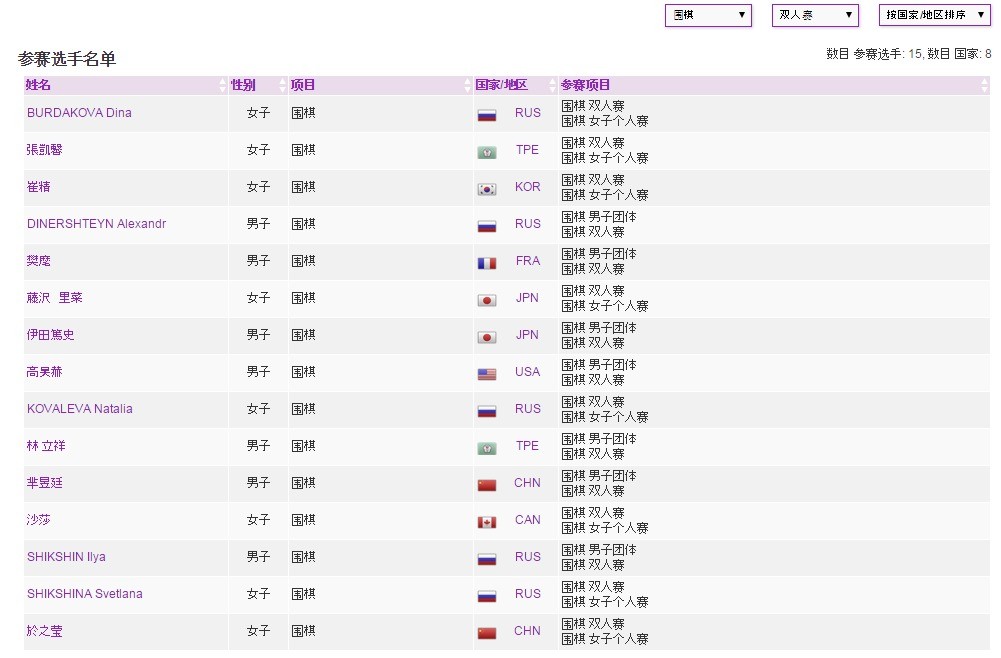The image size is (1001, 658).
Task: Click KOR country code link
Action: (x=527, y=187)
